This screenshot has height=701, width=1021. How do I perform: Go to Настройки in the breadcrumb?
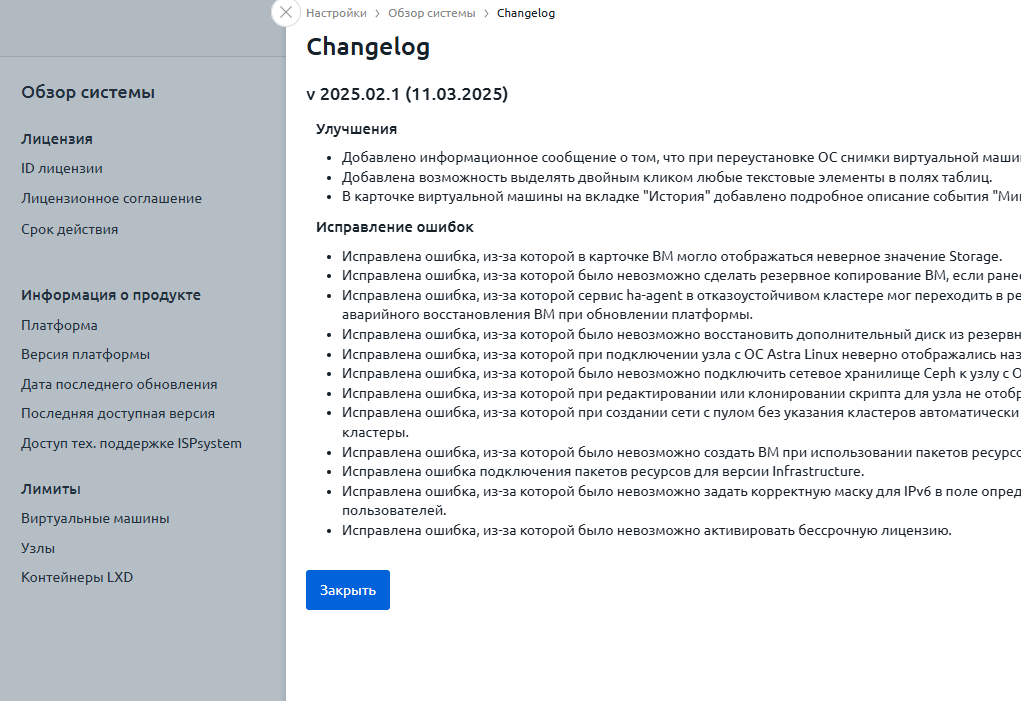click(x=336, y=13)
